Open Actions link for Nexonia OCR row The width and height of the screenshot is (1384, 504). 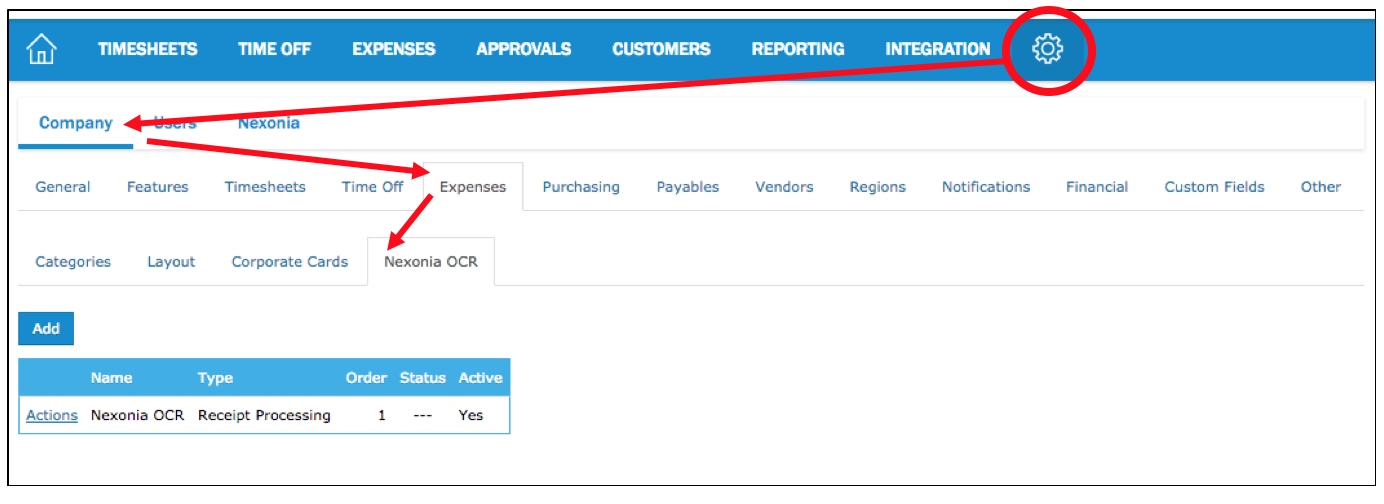tap(52, 416)
